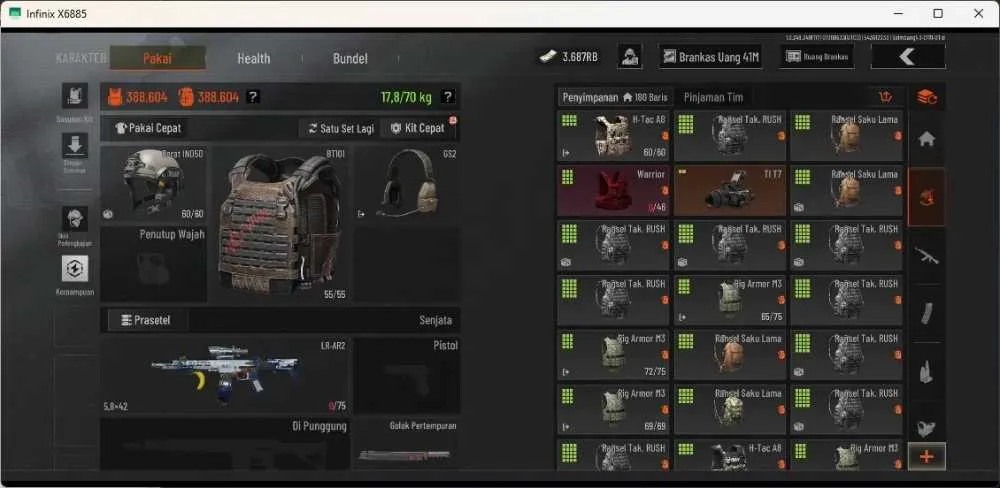The image size is (1000, 488).
Task: Switch to the Pakai tab
Action: point(158,58)
